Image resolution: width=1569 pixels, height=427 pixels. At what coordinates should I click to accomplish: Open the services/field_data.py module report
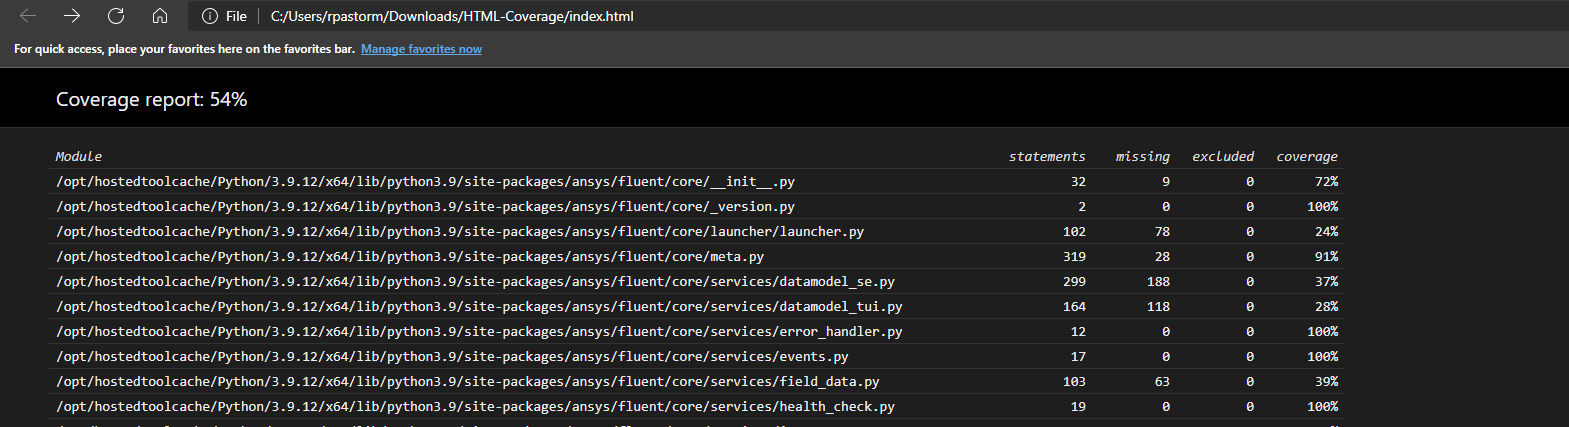tap(468, 381)
